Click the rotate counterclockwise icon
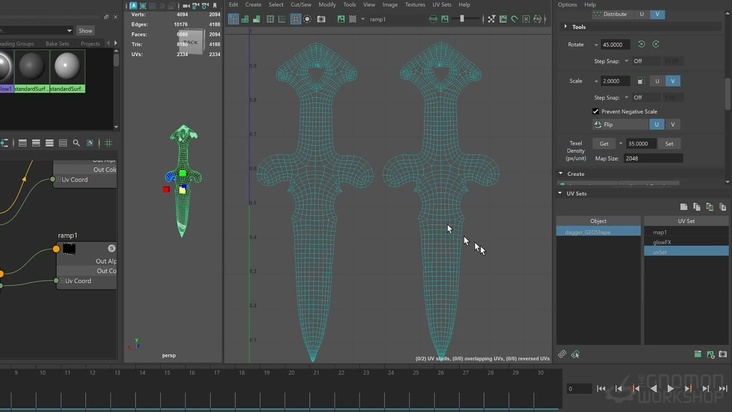Viewport: 732px width, 412px height. tap(641, 44)
